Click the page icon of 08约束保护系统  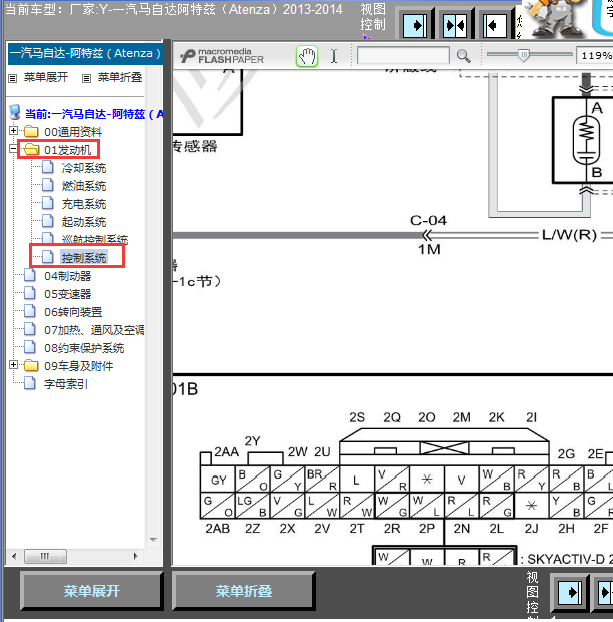point(30,347)
